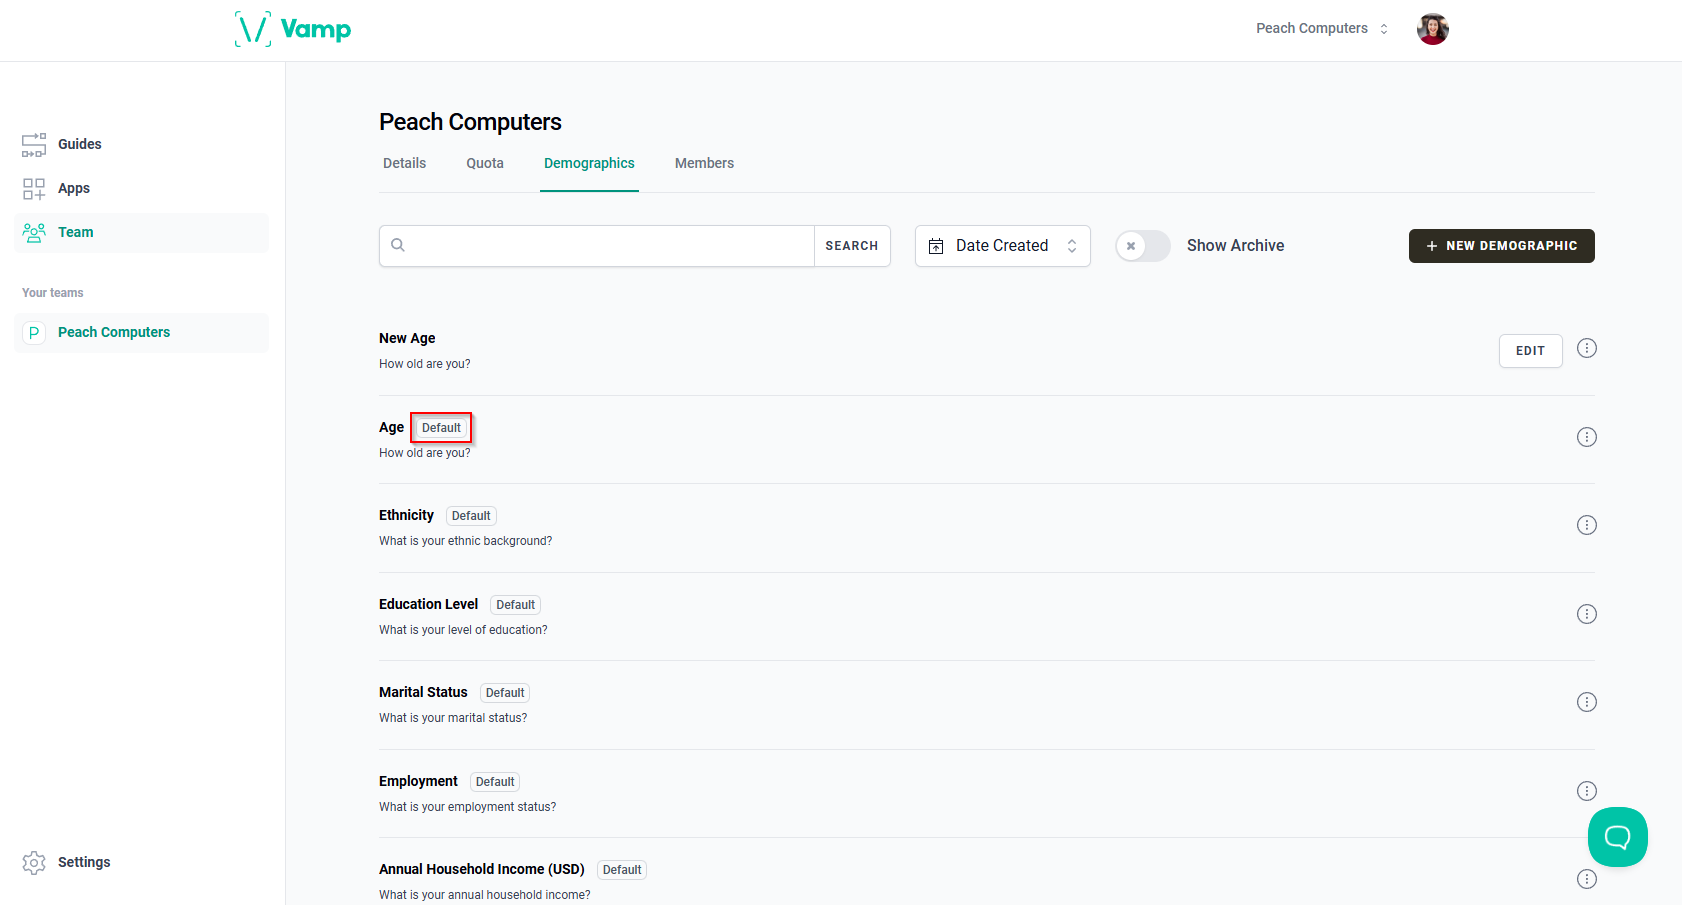This screenshot has height=905, width=1682.
Task: Toggle the Show Archive switch
Action: tap(1143, 246)
